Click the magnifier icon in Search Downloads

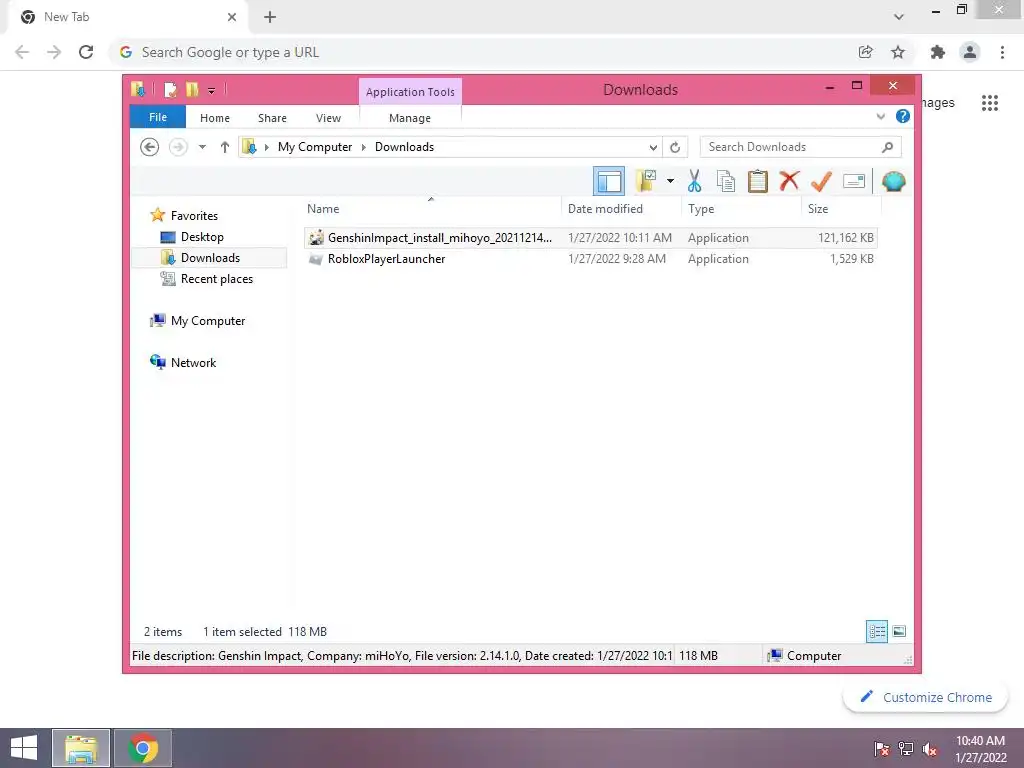pyautogui.click(x=887, y=147)
